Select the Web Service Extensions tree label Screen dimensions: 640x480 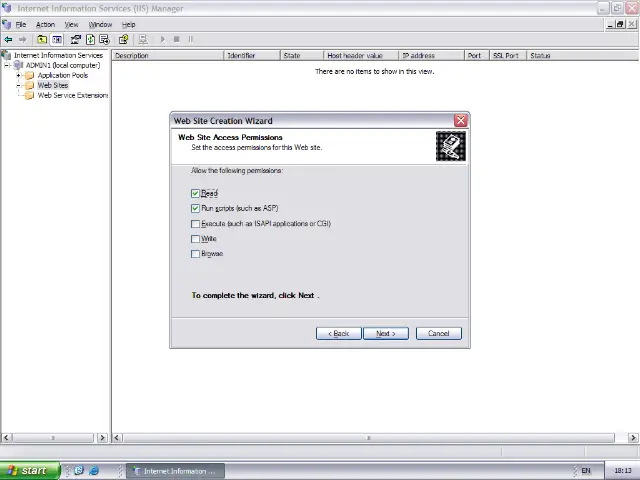tap(73, 96)
